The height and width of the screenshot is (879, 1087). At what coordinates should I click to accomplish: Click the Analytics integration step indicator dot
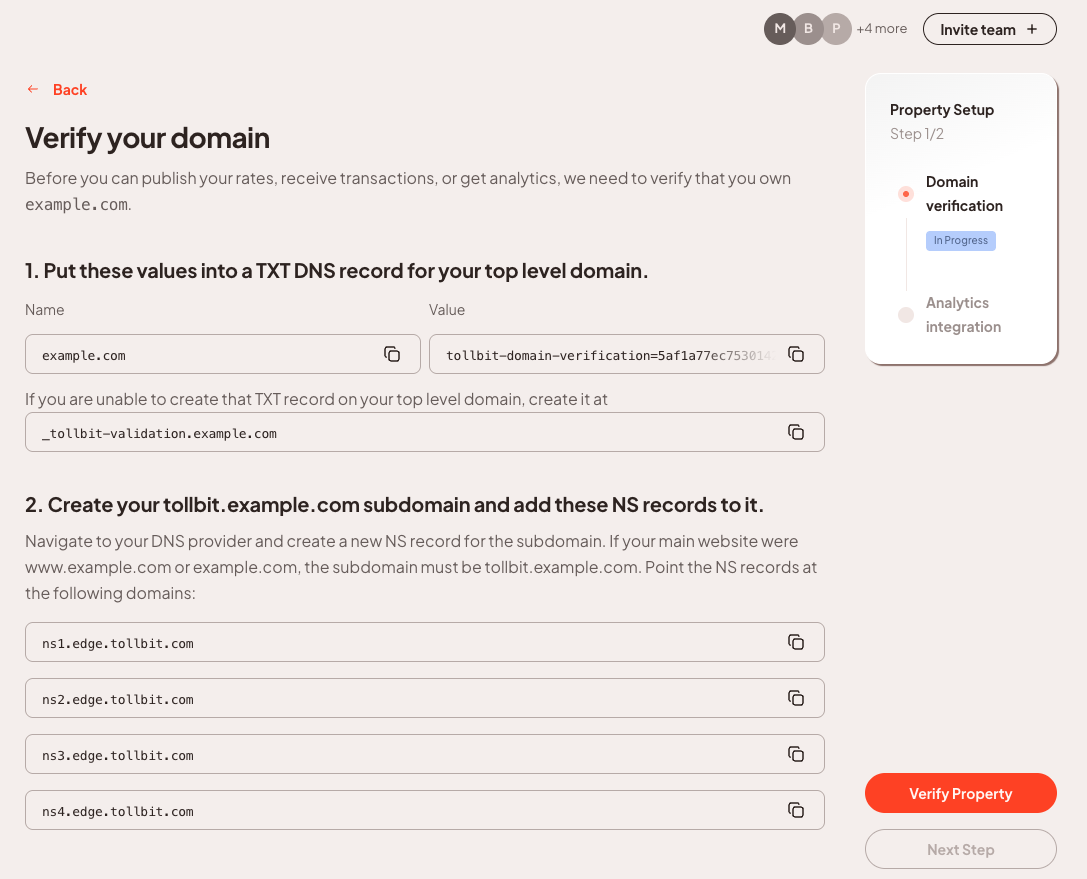[905, 315]
